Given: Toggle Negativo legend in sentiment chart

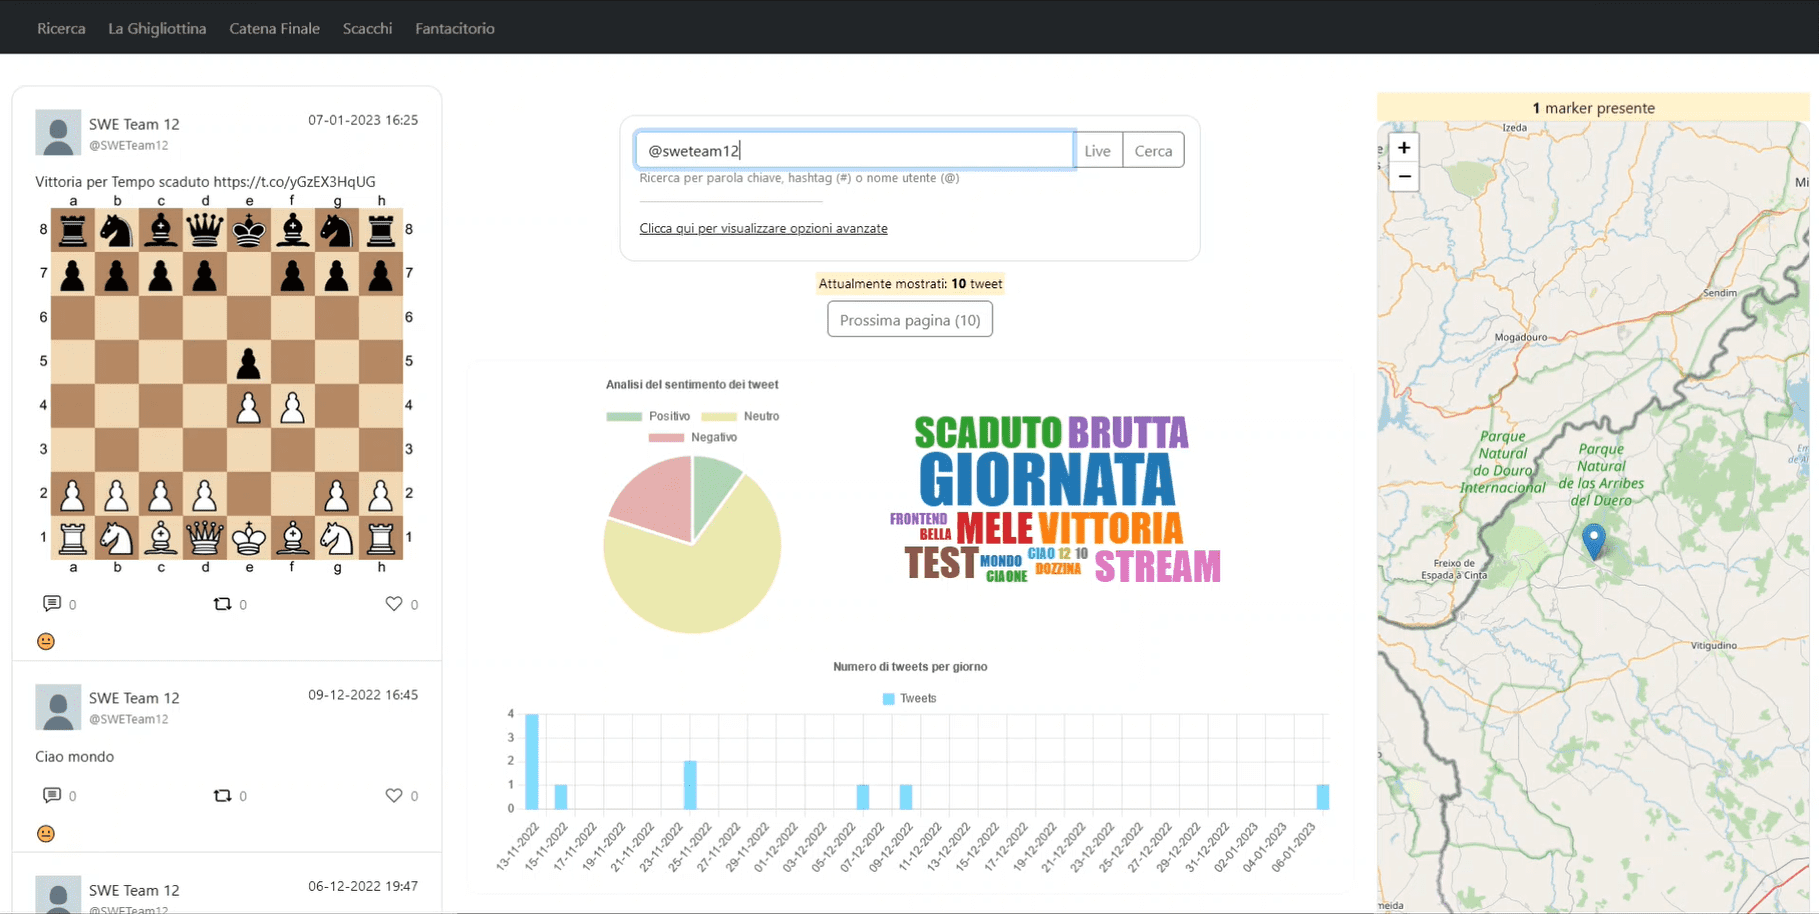Looking at the screenshot, I should [x=692, y=438].
